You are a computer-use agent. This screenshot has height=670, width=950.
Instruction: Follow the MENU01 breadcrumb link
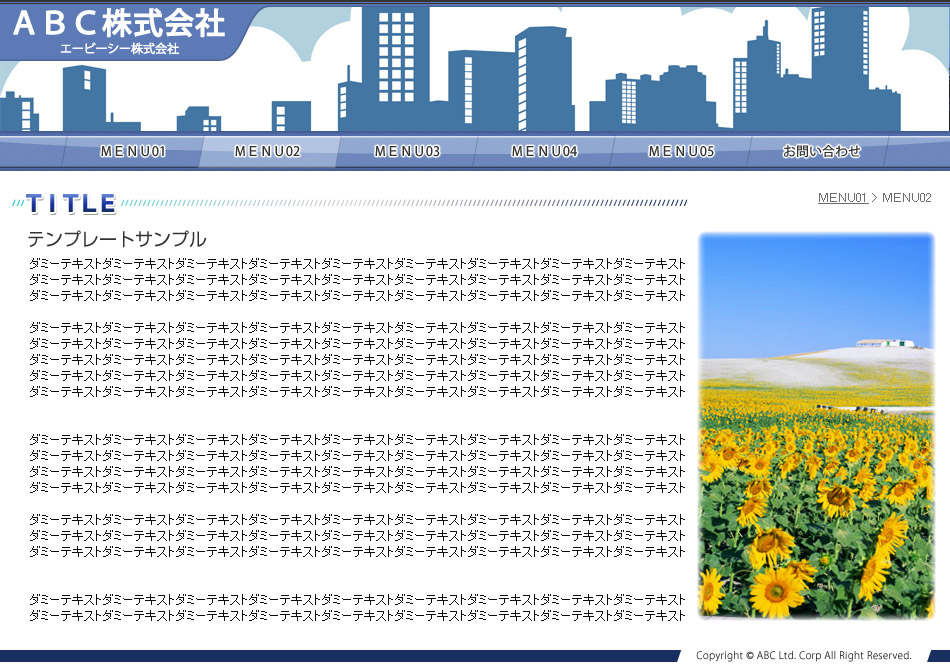[843, 197]
